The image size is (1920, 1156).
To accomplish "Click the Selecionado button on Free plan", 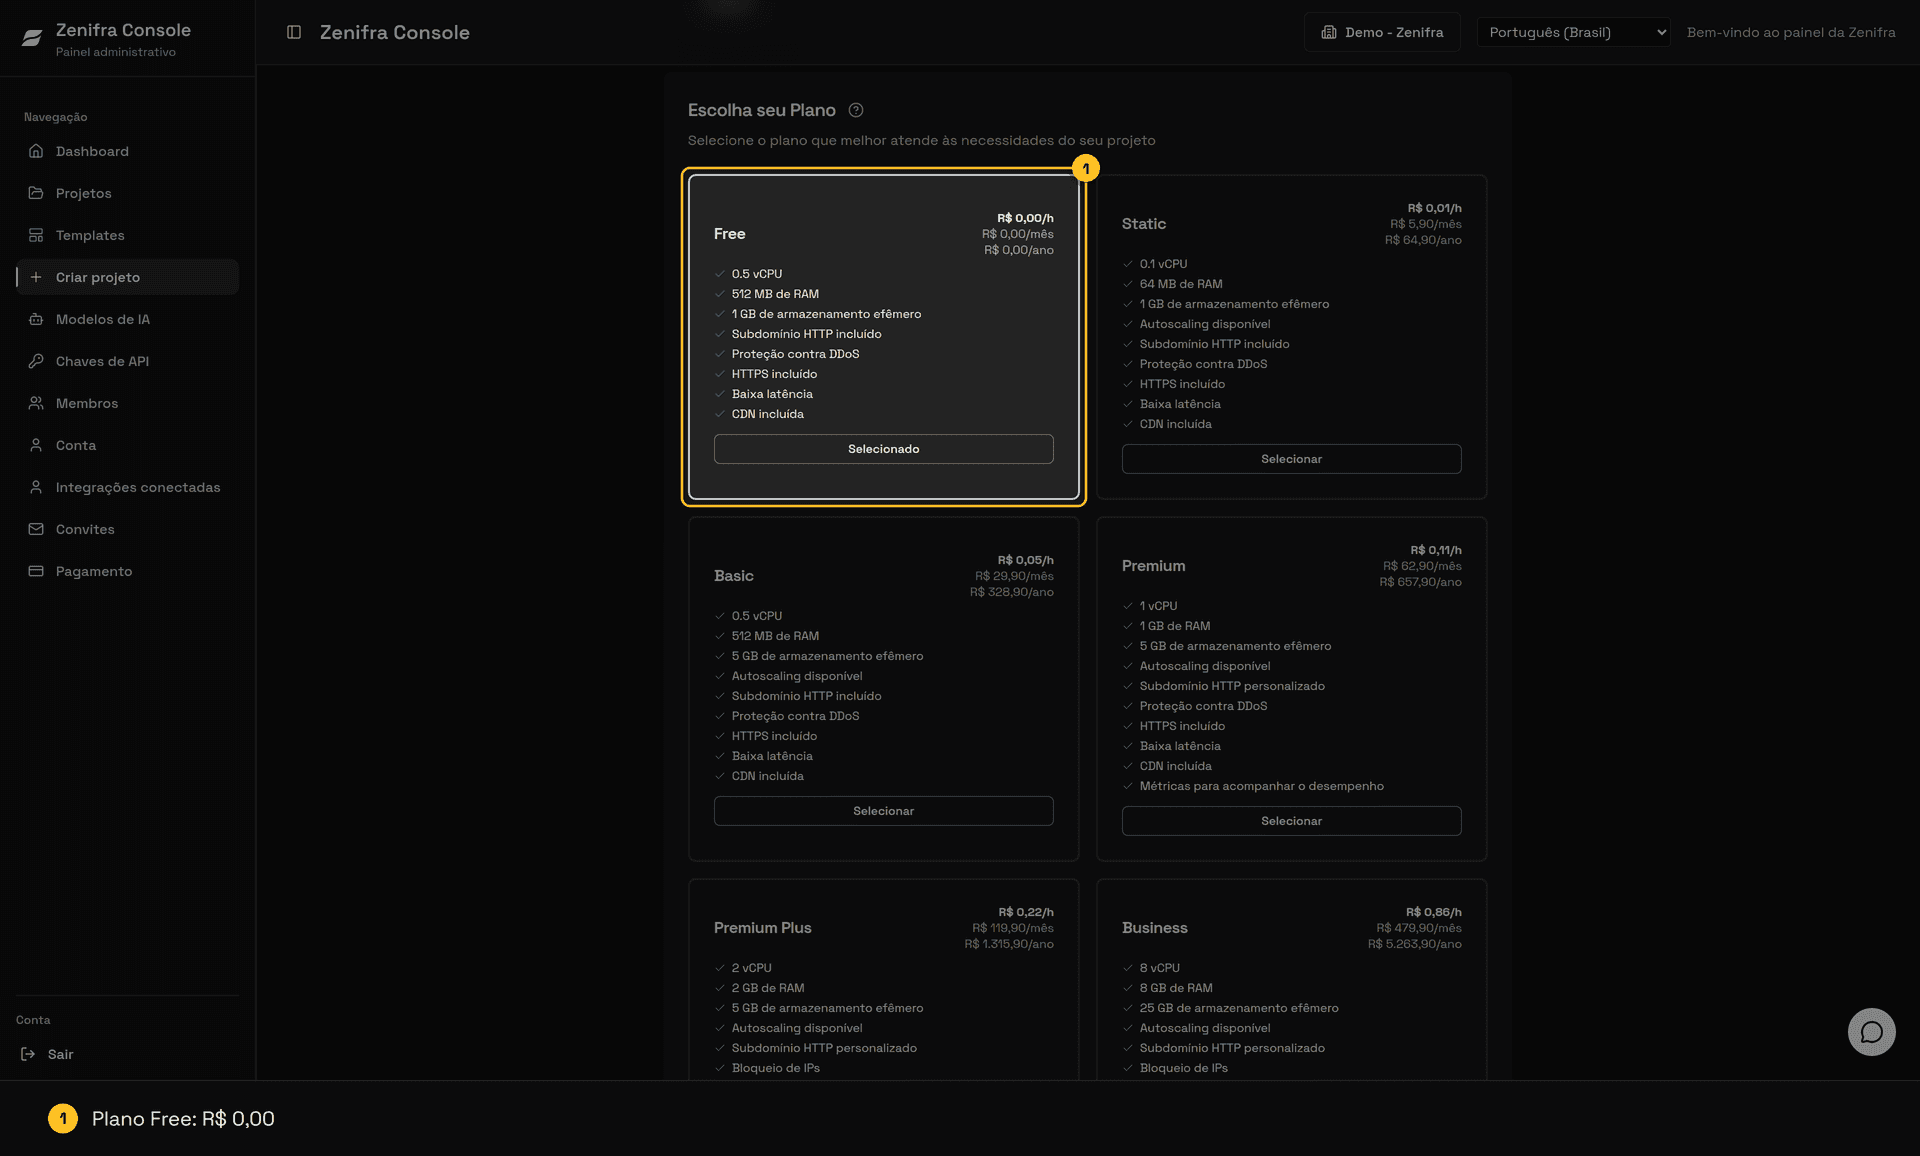I will click(x=883, y=449).
